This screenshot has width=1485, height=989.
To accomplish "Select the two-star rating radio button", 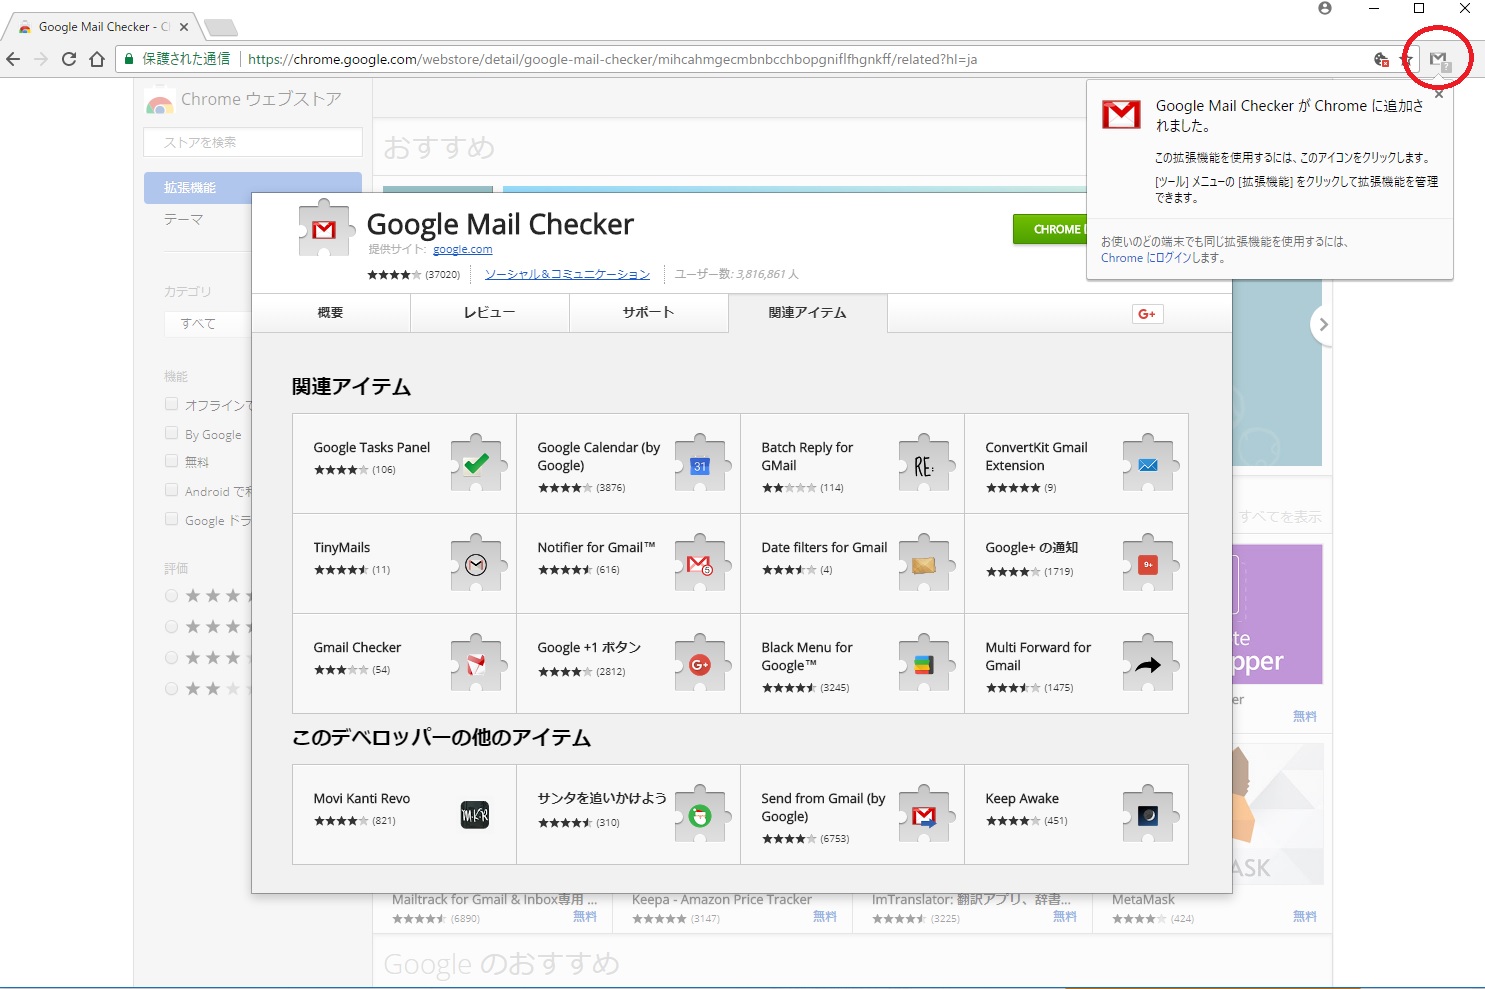I will click(171, 689).
